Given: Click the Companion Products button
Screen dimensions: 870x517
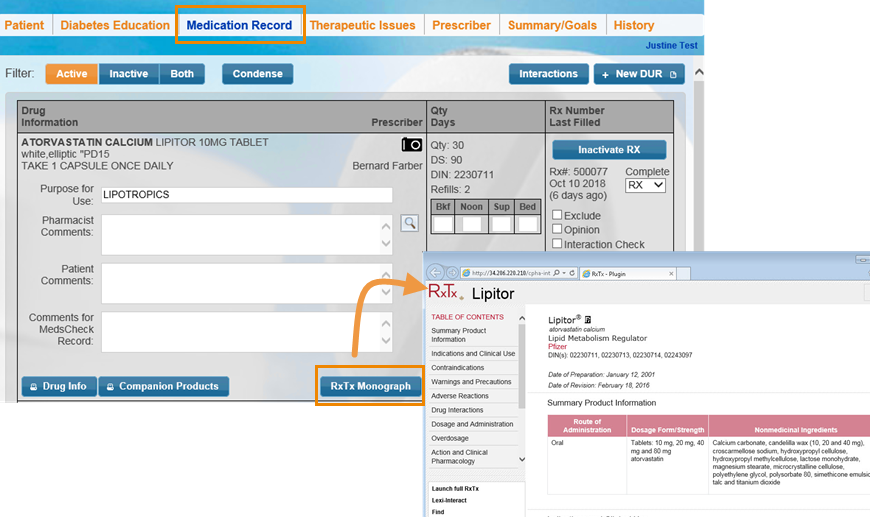Looking at the screenshot, I should tap(164, 386).
